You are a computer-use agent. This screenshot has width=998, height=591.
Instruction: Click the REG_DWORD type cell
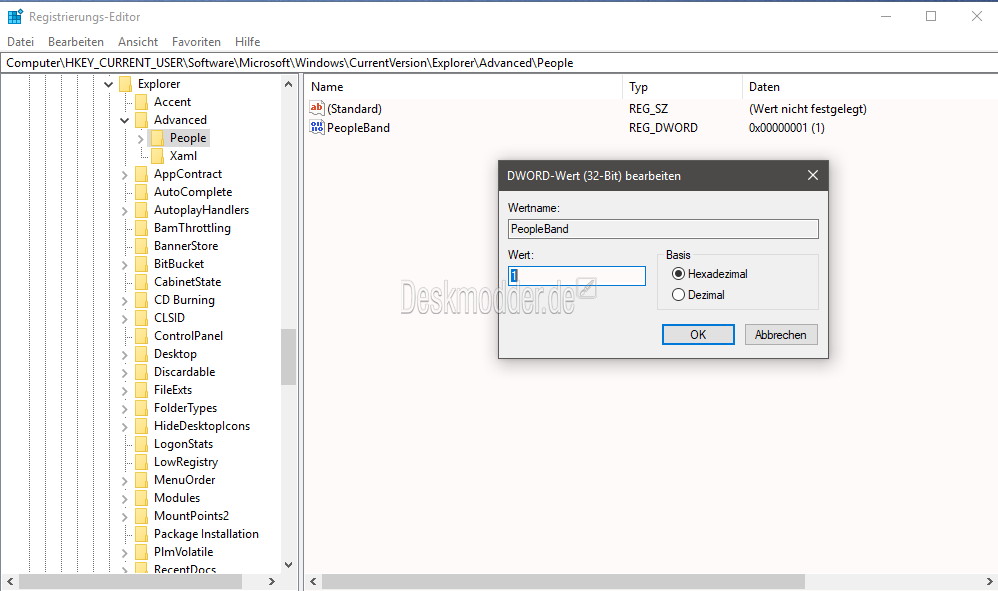663,128
